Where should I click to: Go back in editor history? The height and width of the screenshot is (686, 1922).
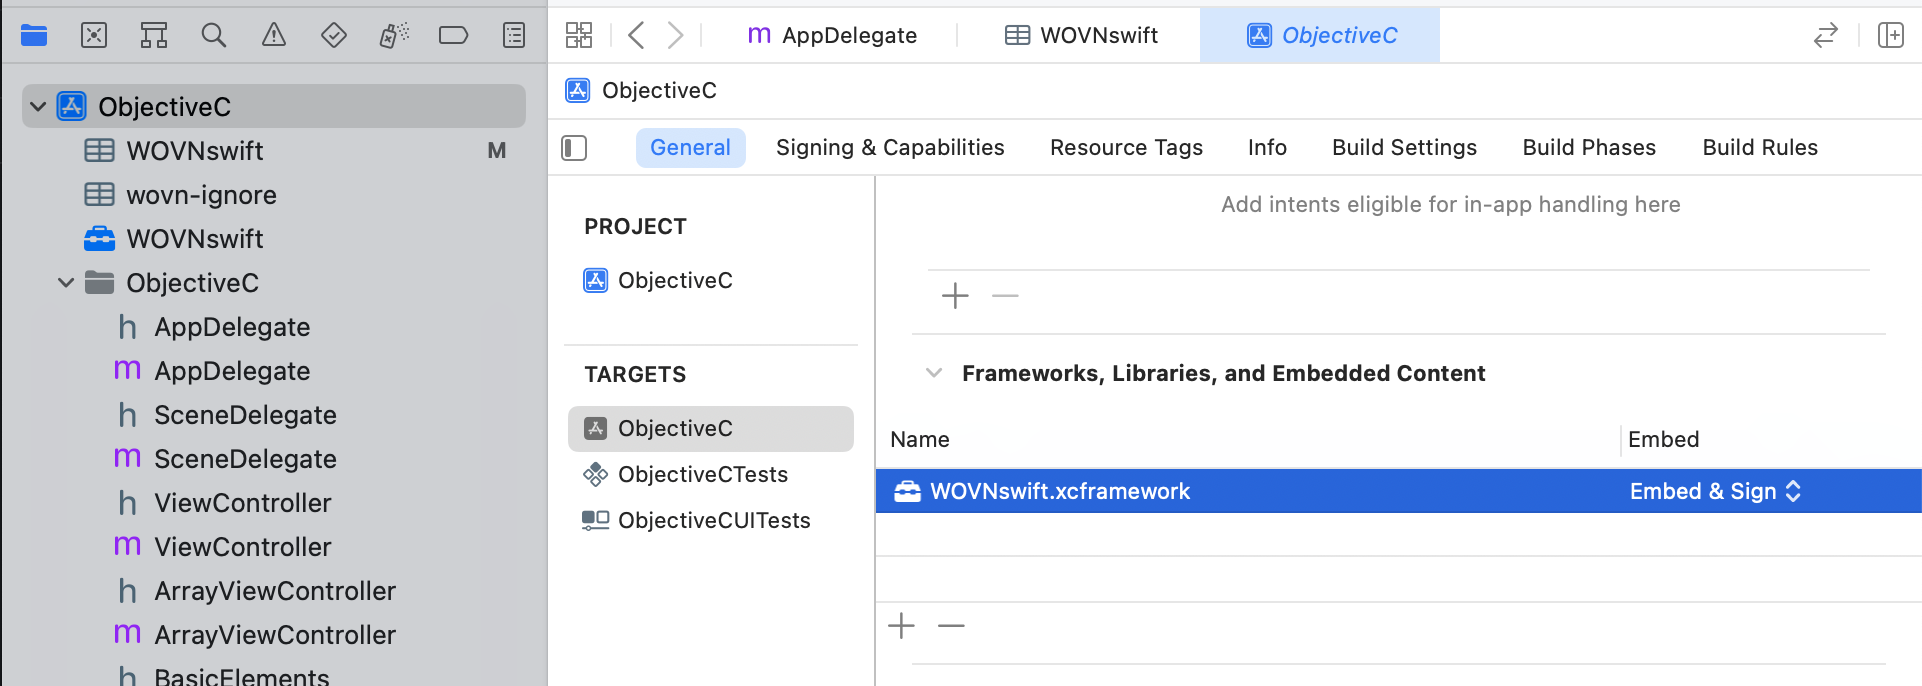636,36
